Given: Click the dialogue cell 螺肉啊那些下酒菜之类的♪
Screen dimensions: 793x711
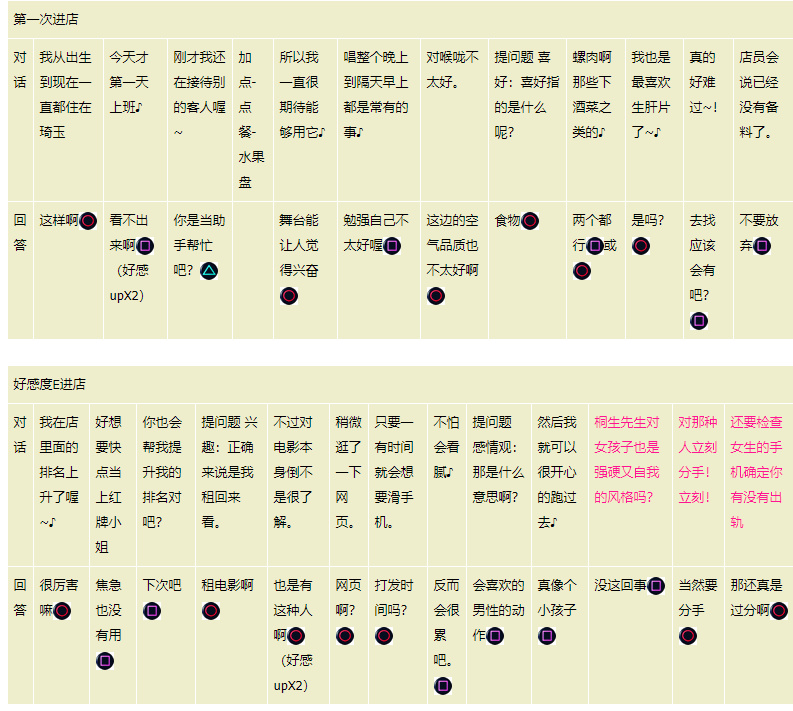Looking at the screenshot, I should 596,120.
